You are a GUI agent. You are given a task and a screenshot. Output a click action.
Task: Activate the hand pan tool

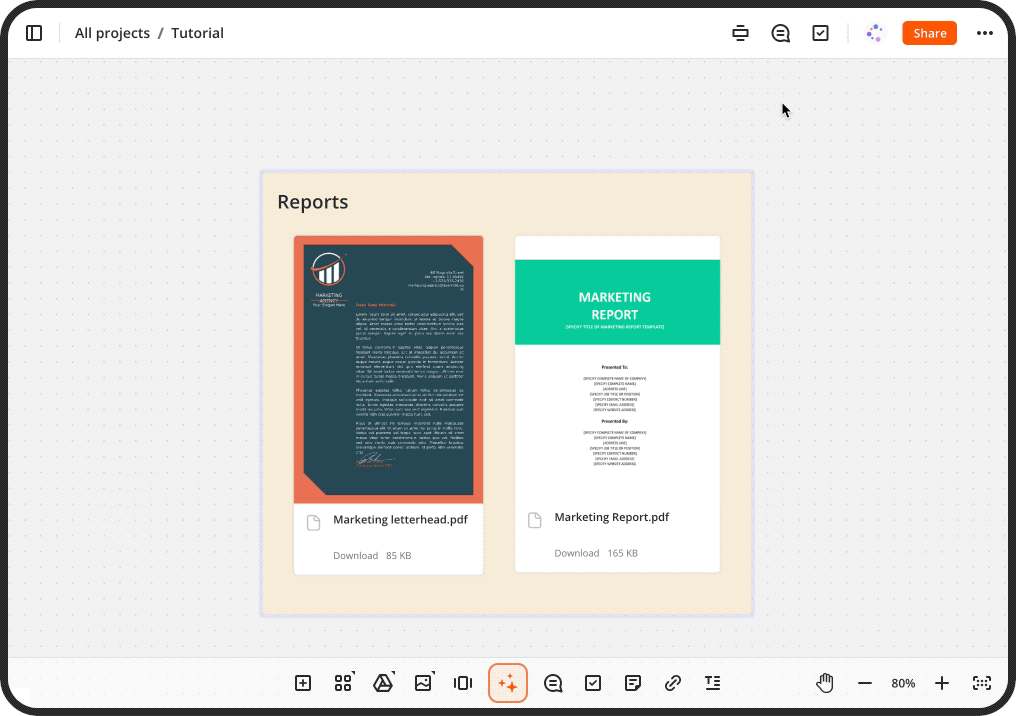(x=824, y=683)
